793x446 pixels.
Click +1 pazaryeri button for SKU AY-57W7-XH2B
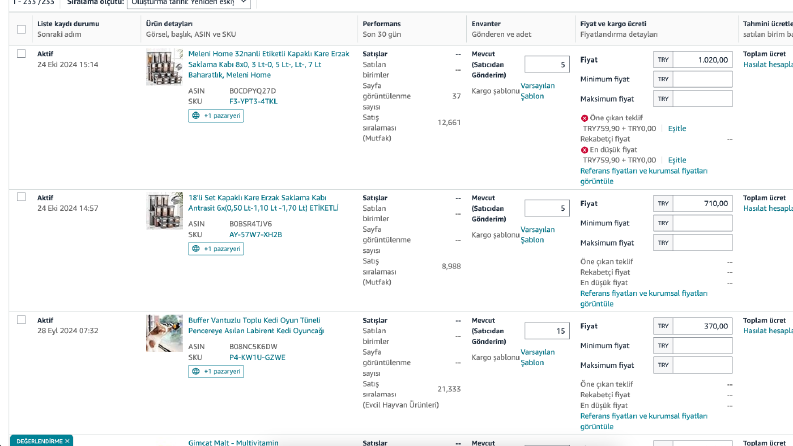[216, 249]
